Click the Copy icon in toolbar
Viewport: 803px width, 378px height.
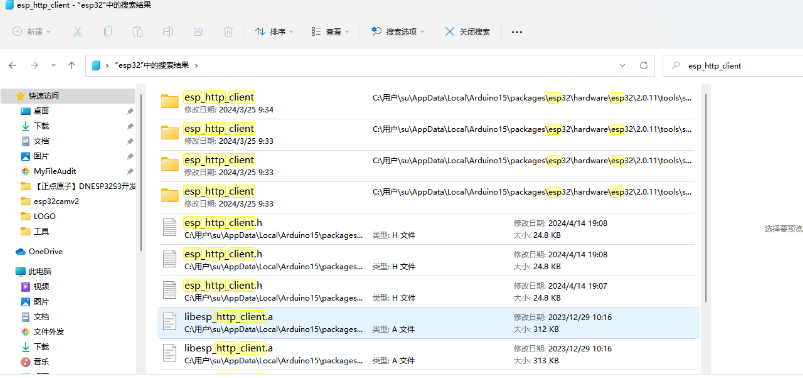108,32
